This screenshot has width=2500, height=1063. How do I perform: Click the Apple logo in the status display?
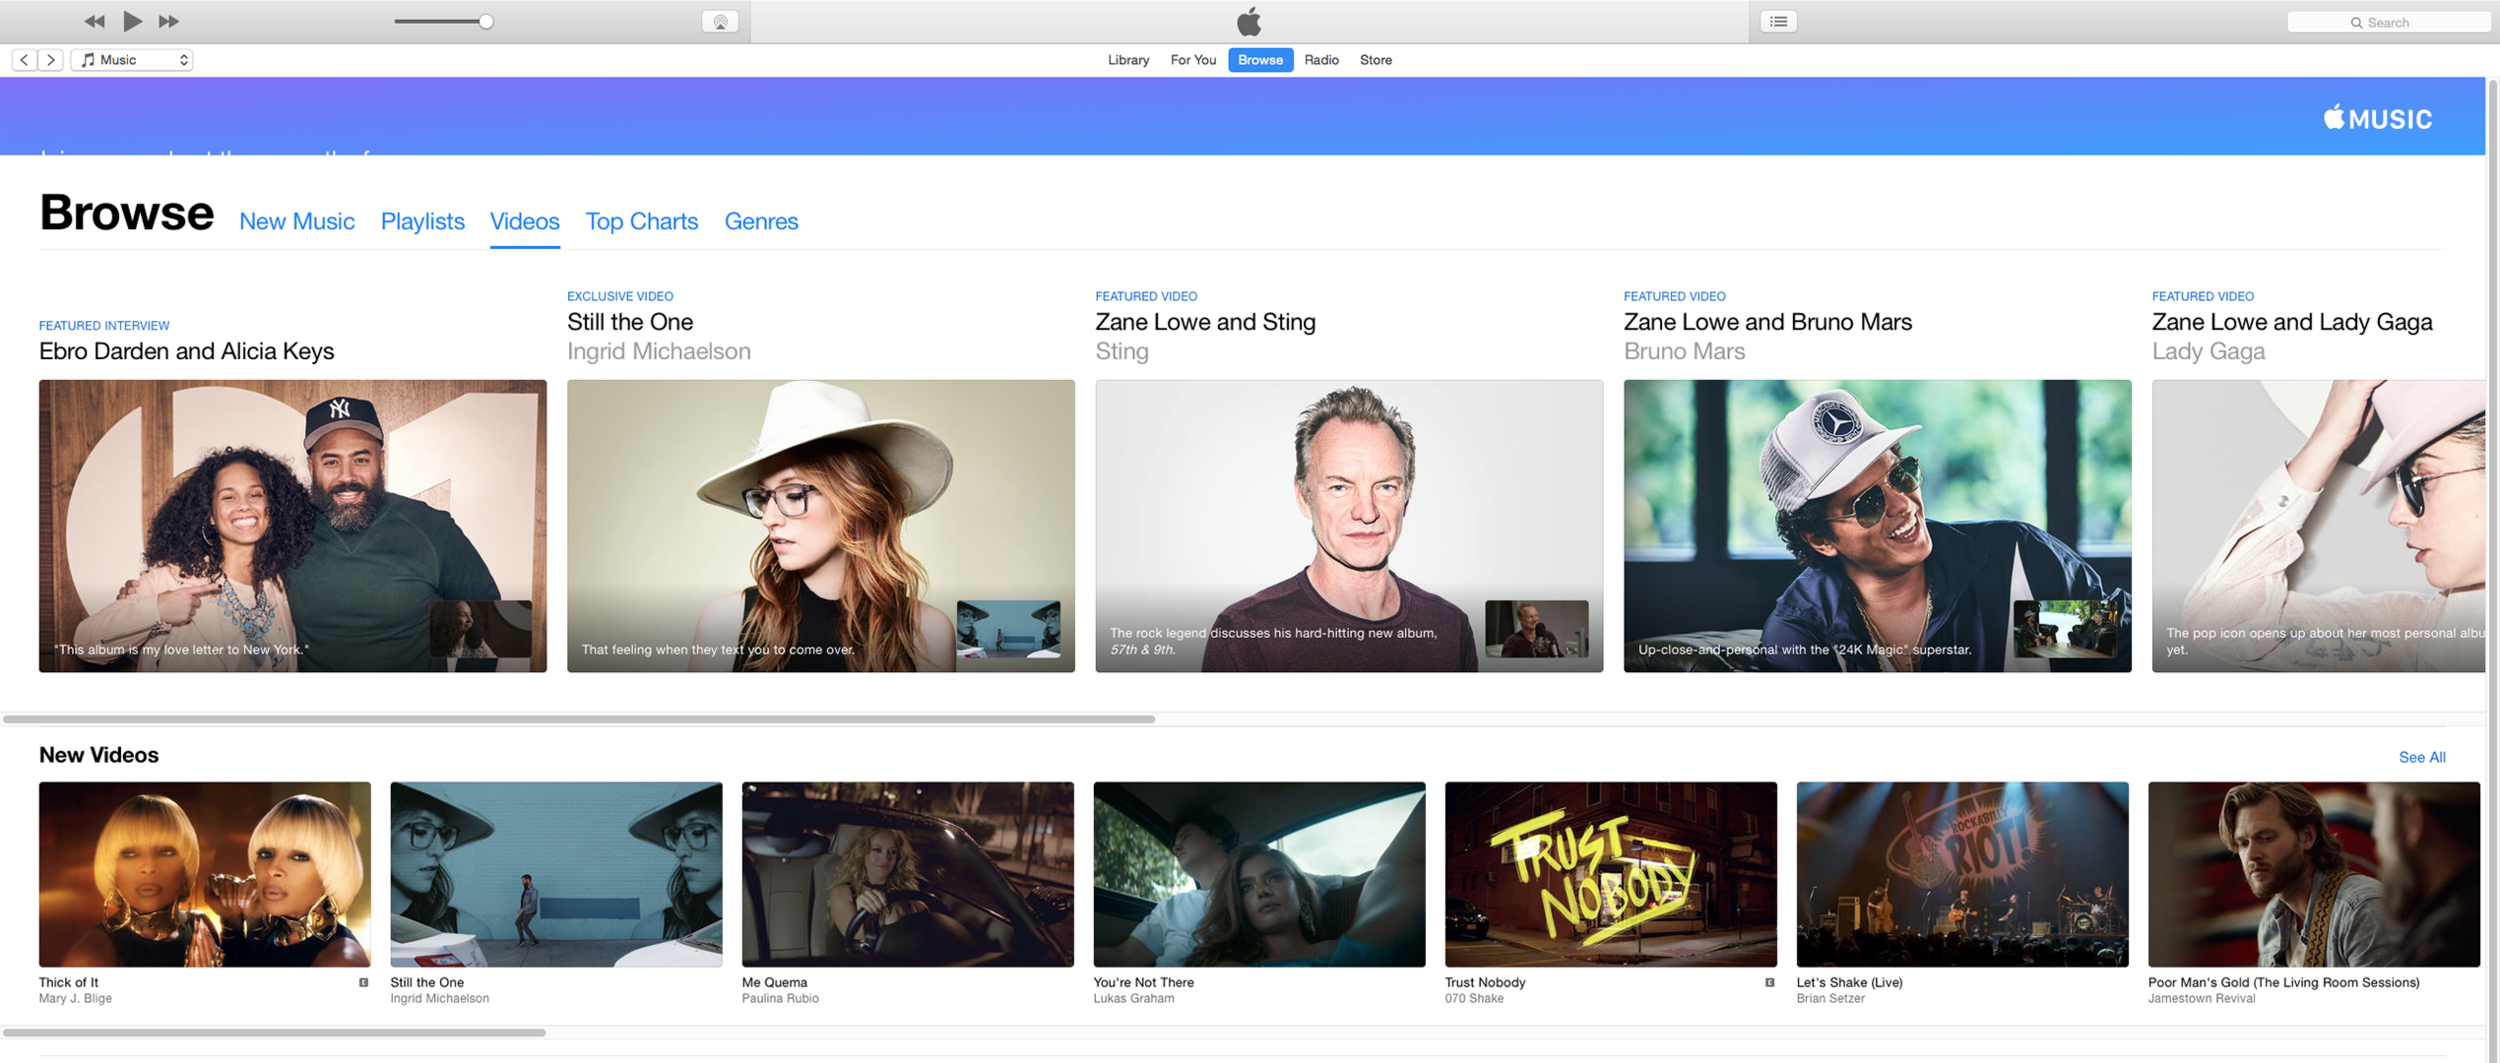[x=1249, y=21]
